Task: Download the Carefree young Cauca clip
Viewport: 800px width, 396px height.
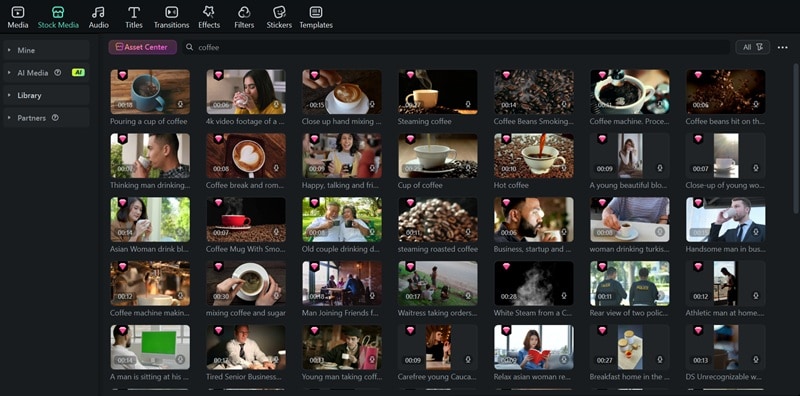Action: [x=468, y=359]
